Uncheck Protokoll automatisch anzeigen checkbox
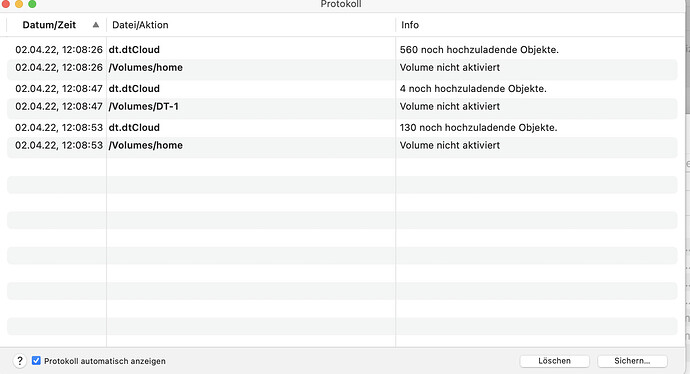This screenshot has height=374, width=690. click(36, 361)
